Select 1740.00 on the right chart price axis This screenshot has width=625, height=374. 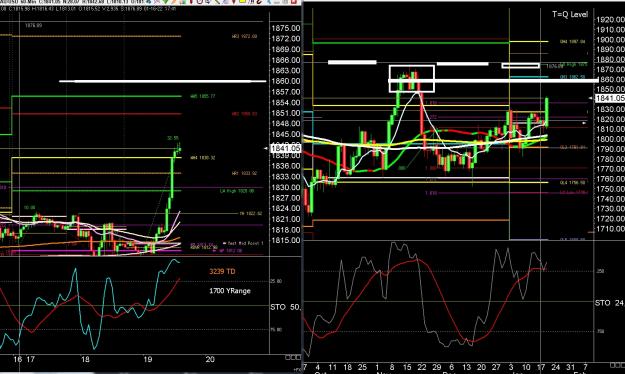(610, 199)
